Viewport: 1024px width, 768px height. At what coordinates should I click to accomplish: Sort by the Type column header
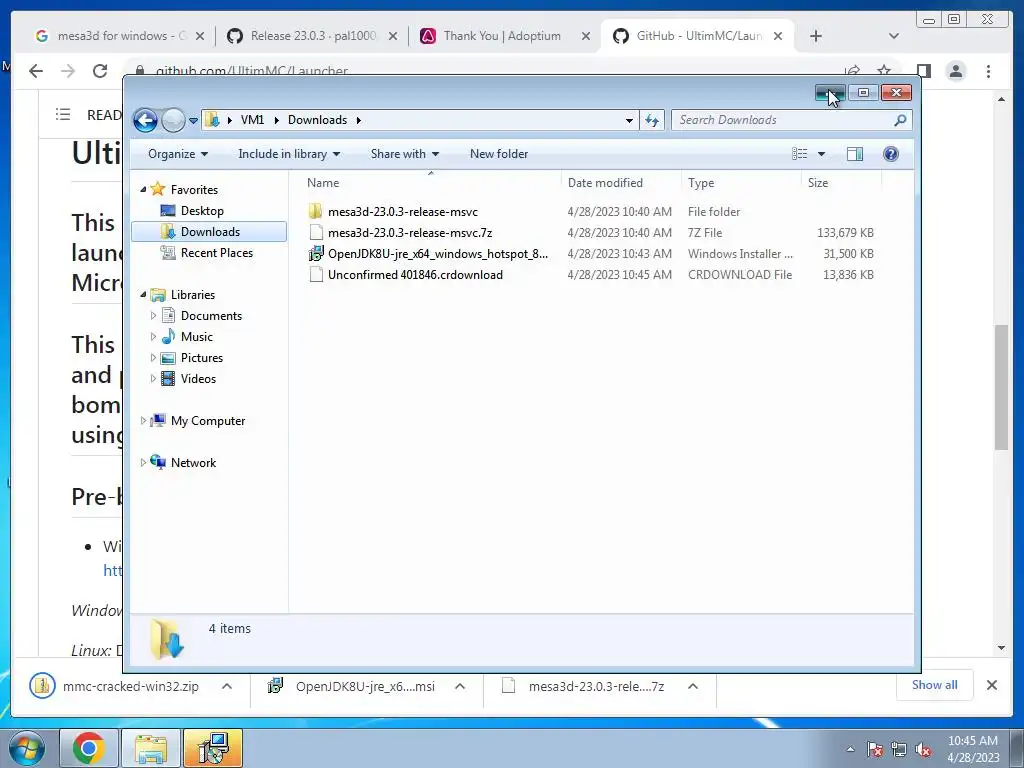tap(741, 183)
